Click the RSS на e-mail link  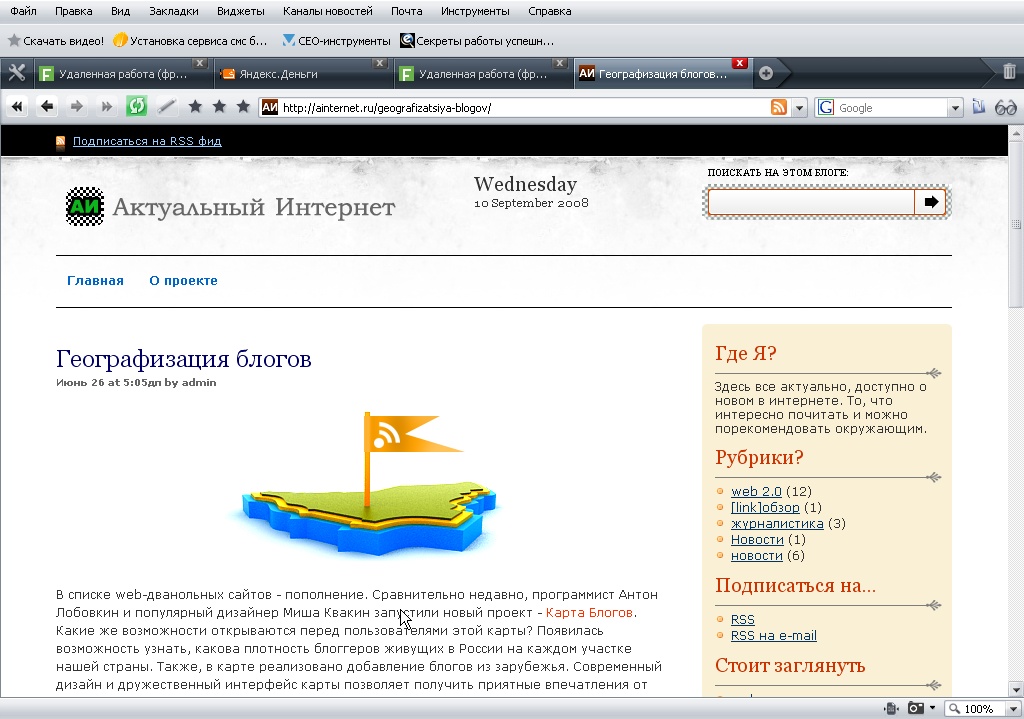tap(774, 635)
